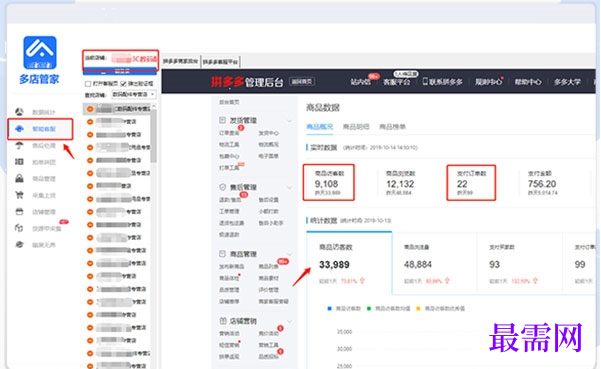This screenshot has width=601, height=369.
Task: Click the yellow legend swatch
Action: click(418, 308)
